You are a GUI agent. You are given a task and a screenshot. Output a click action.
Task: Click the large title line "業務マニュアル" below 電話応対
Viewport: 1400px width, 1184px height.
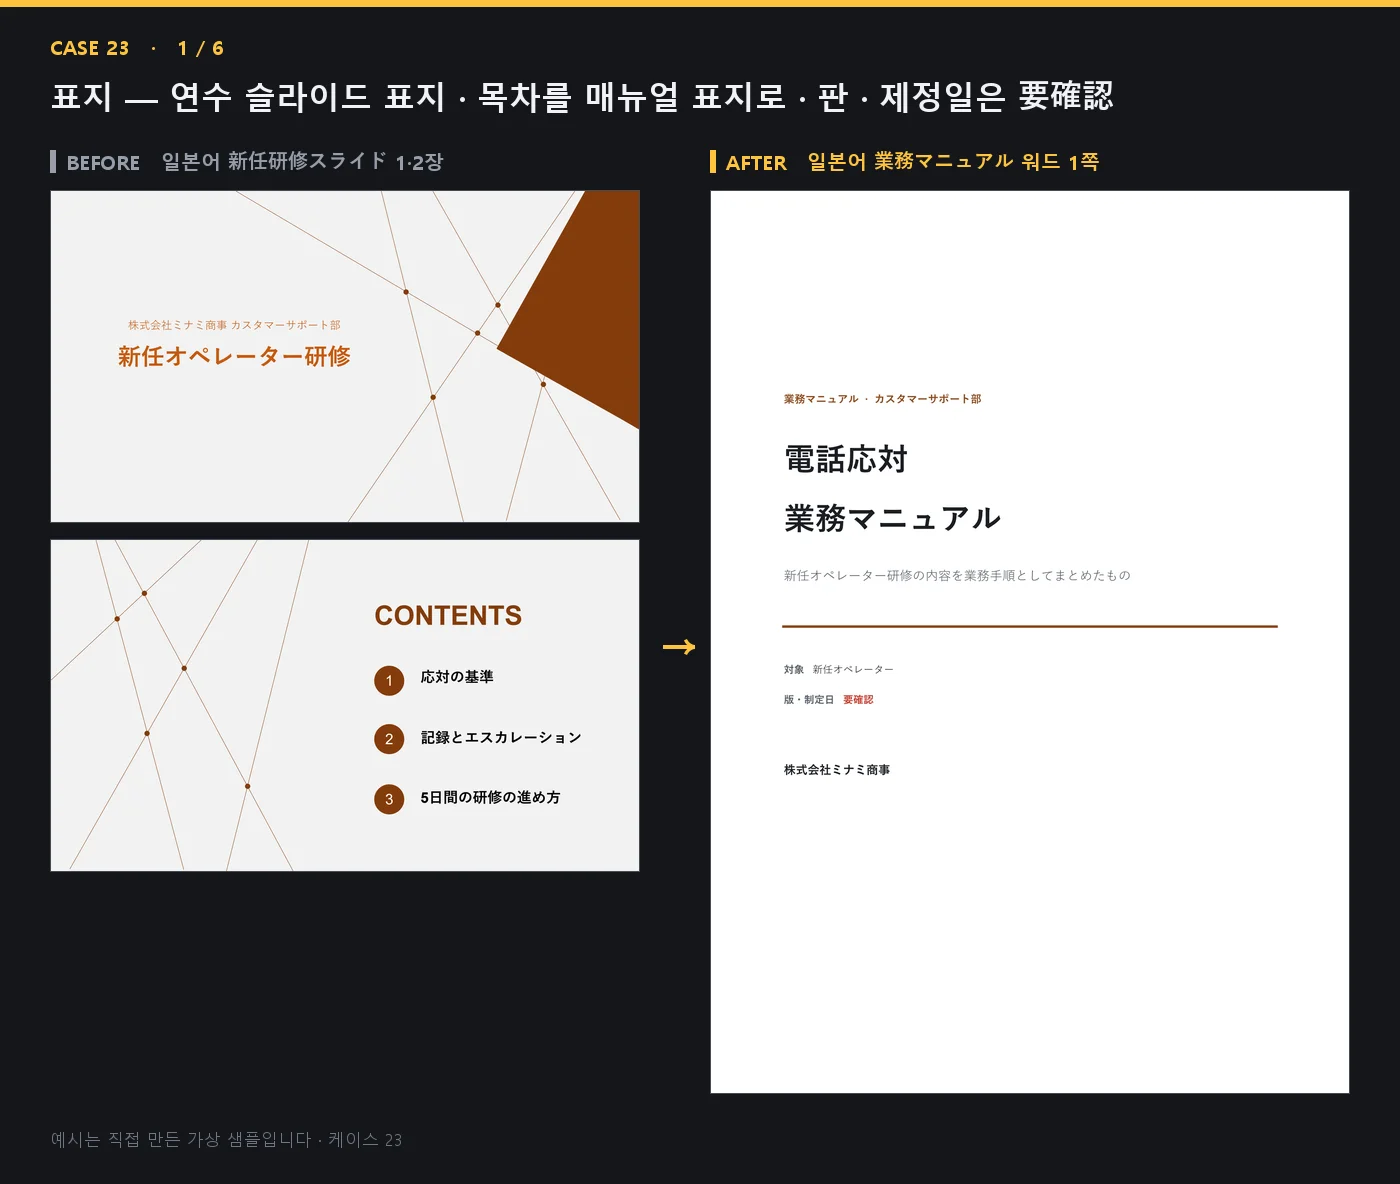pos(892,518)
